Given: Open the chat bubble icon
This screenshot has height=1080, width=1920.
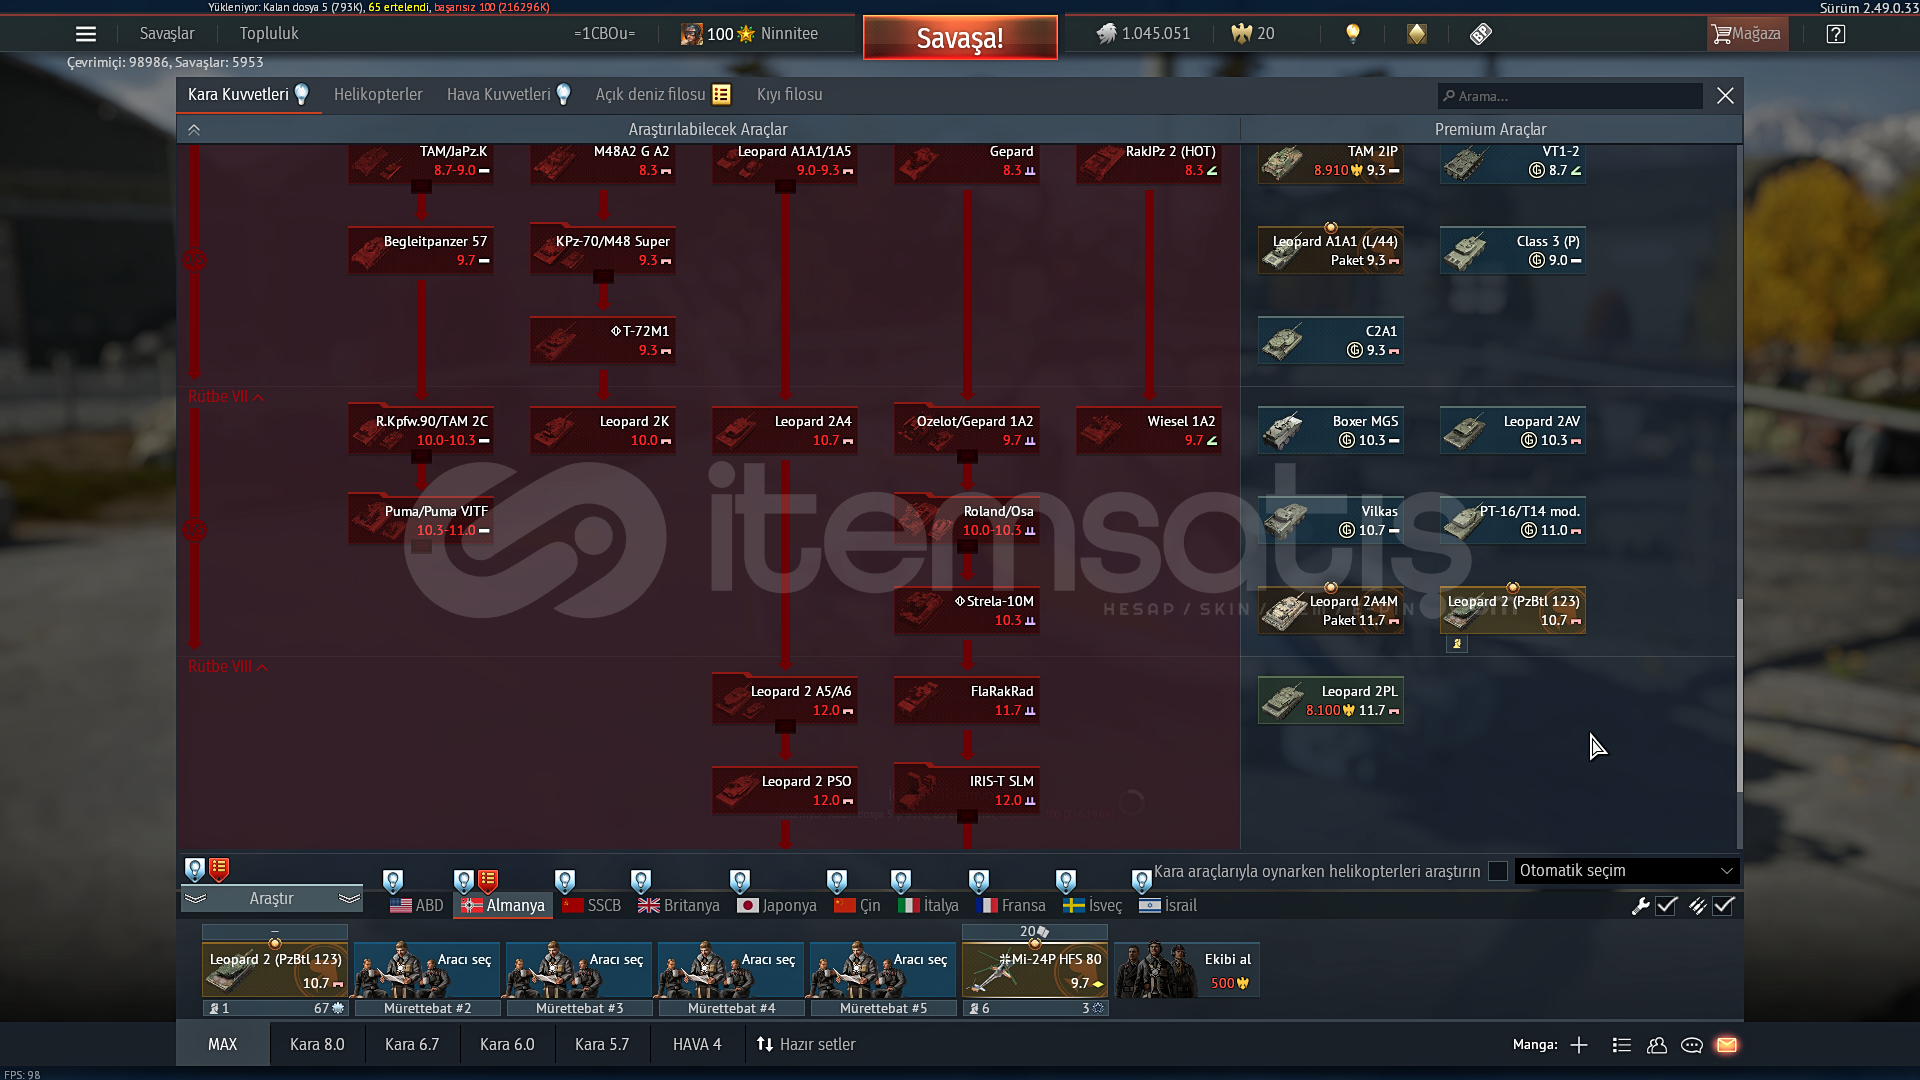Looking at the screenshot, I should click(1692, 1045).
